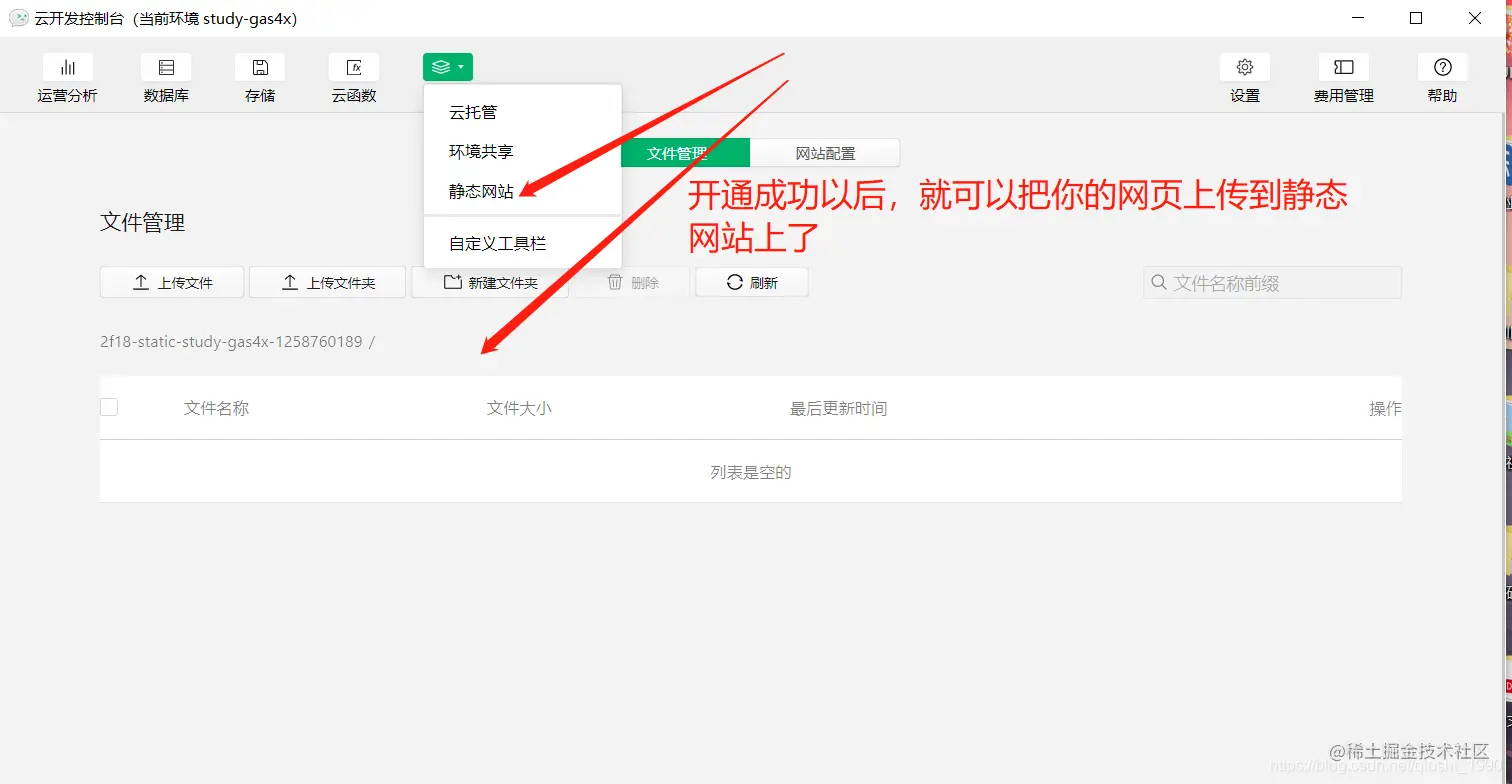
Task: Open the 费用管理 billing icon
Action: [x=1344, y=67]
